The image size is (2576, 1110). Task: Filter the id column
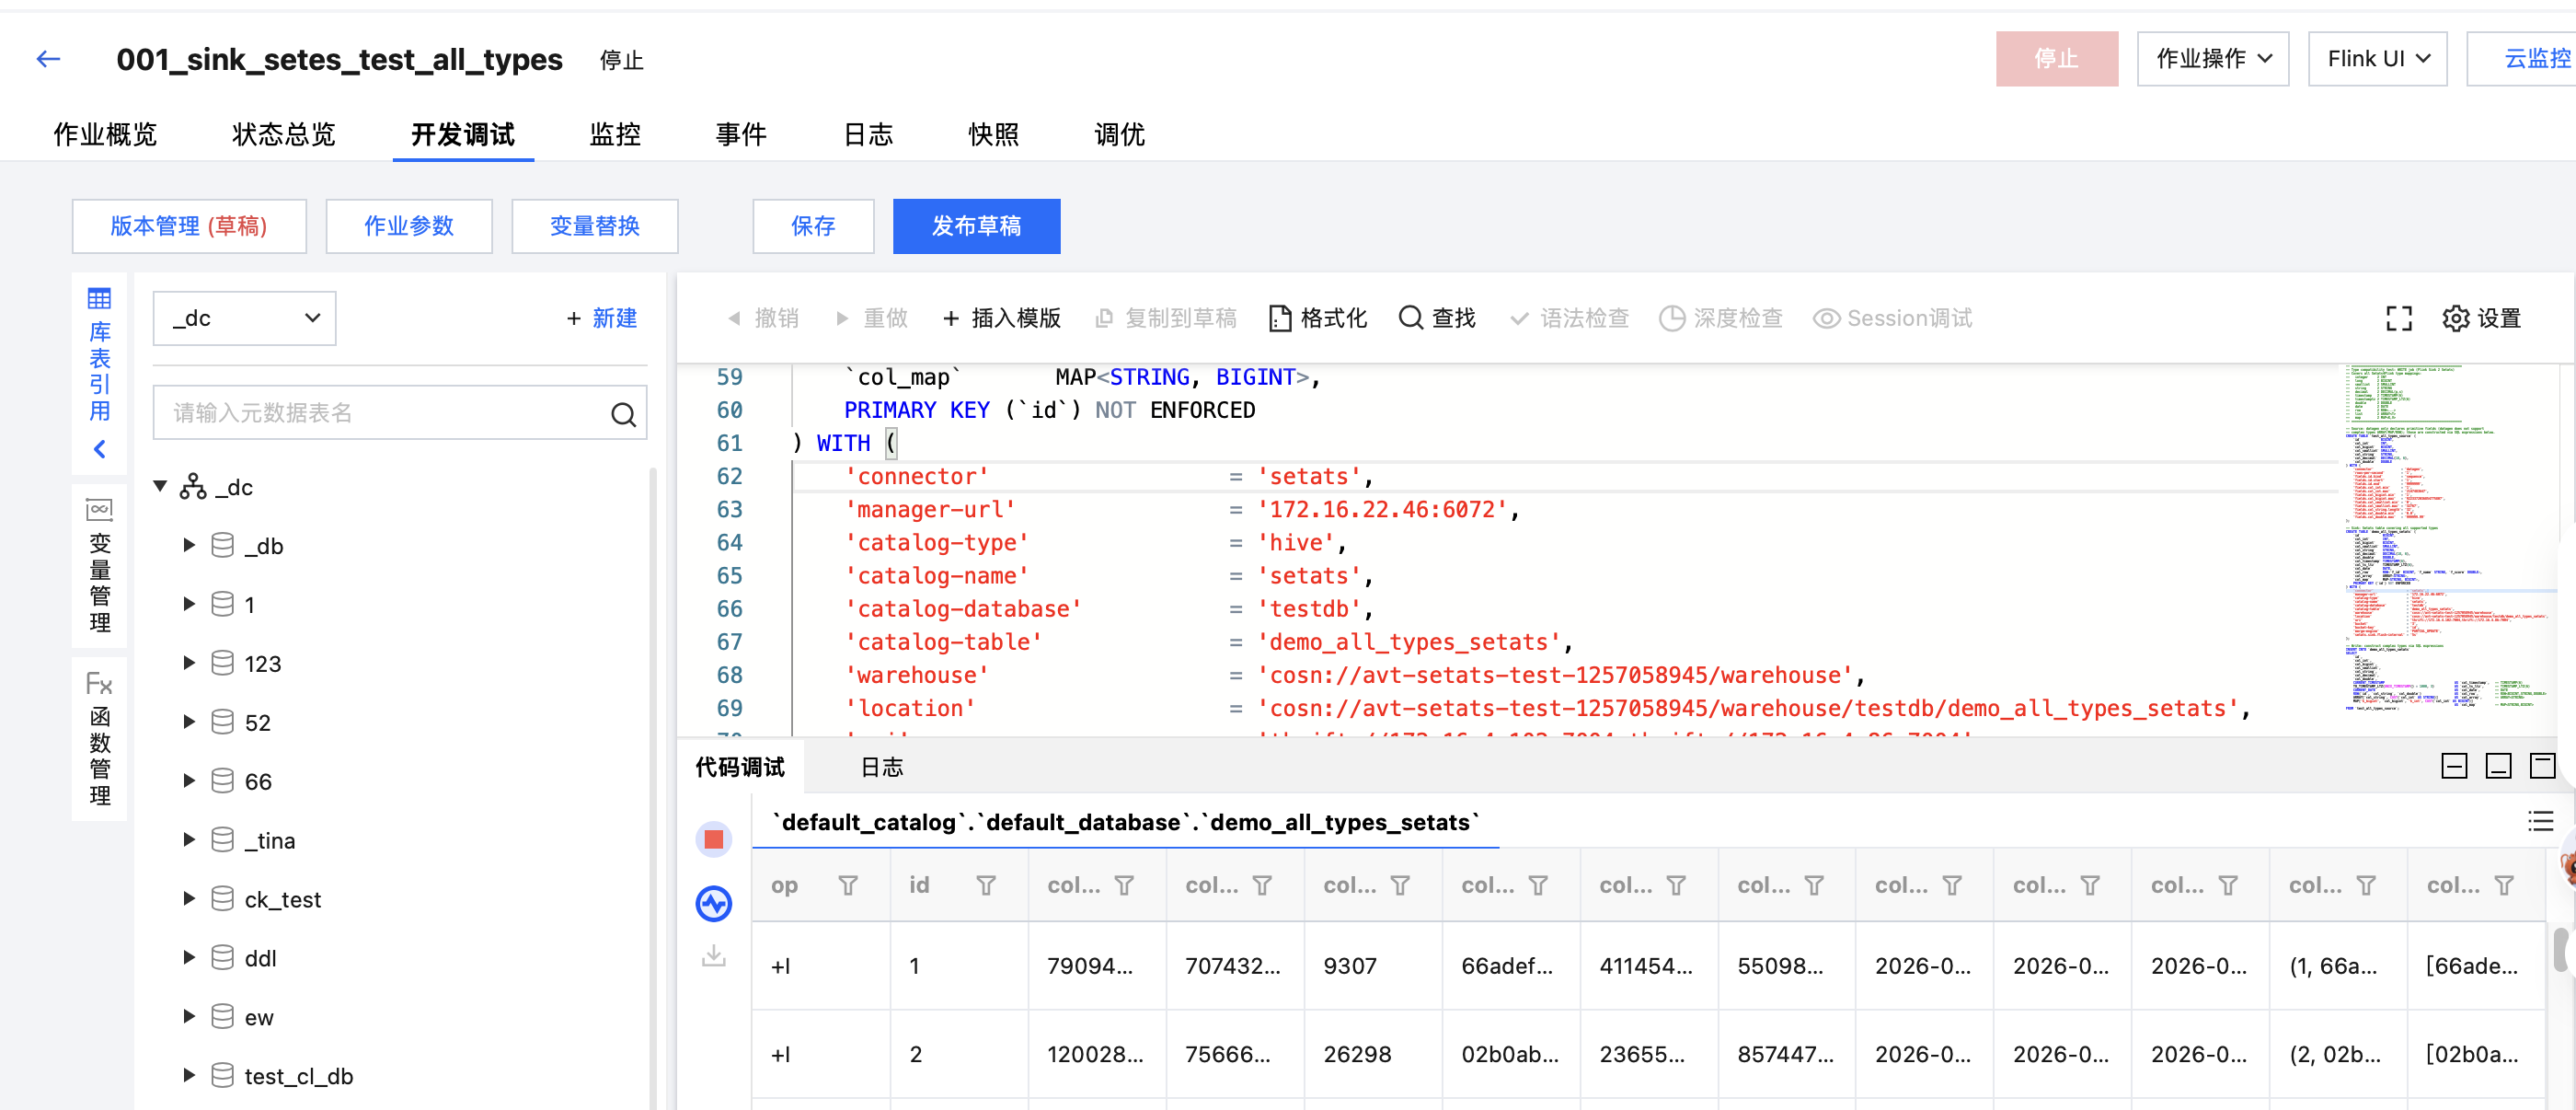(986, 885)
